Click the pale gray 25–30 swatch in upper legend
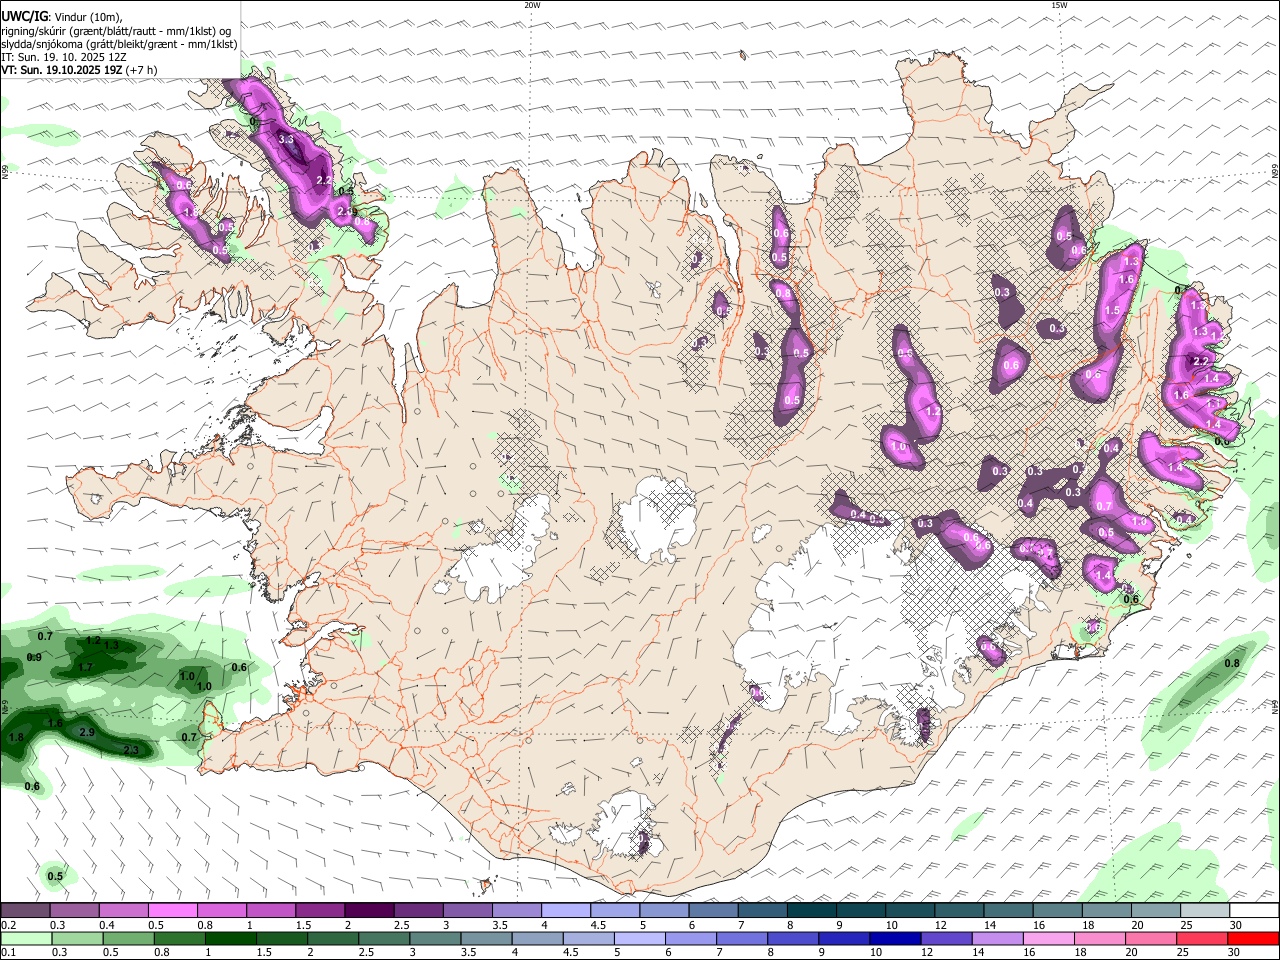1280x960 pixels. pyautogui.click(x=1204, y=911)
